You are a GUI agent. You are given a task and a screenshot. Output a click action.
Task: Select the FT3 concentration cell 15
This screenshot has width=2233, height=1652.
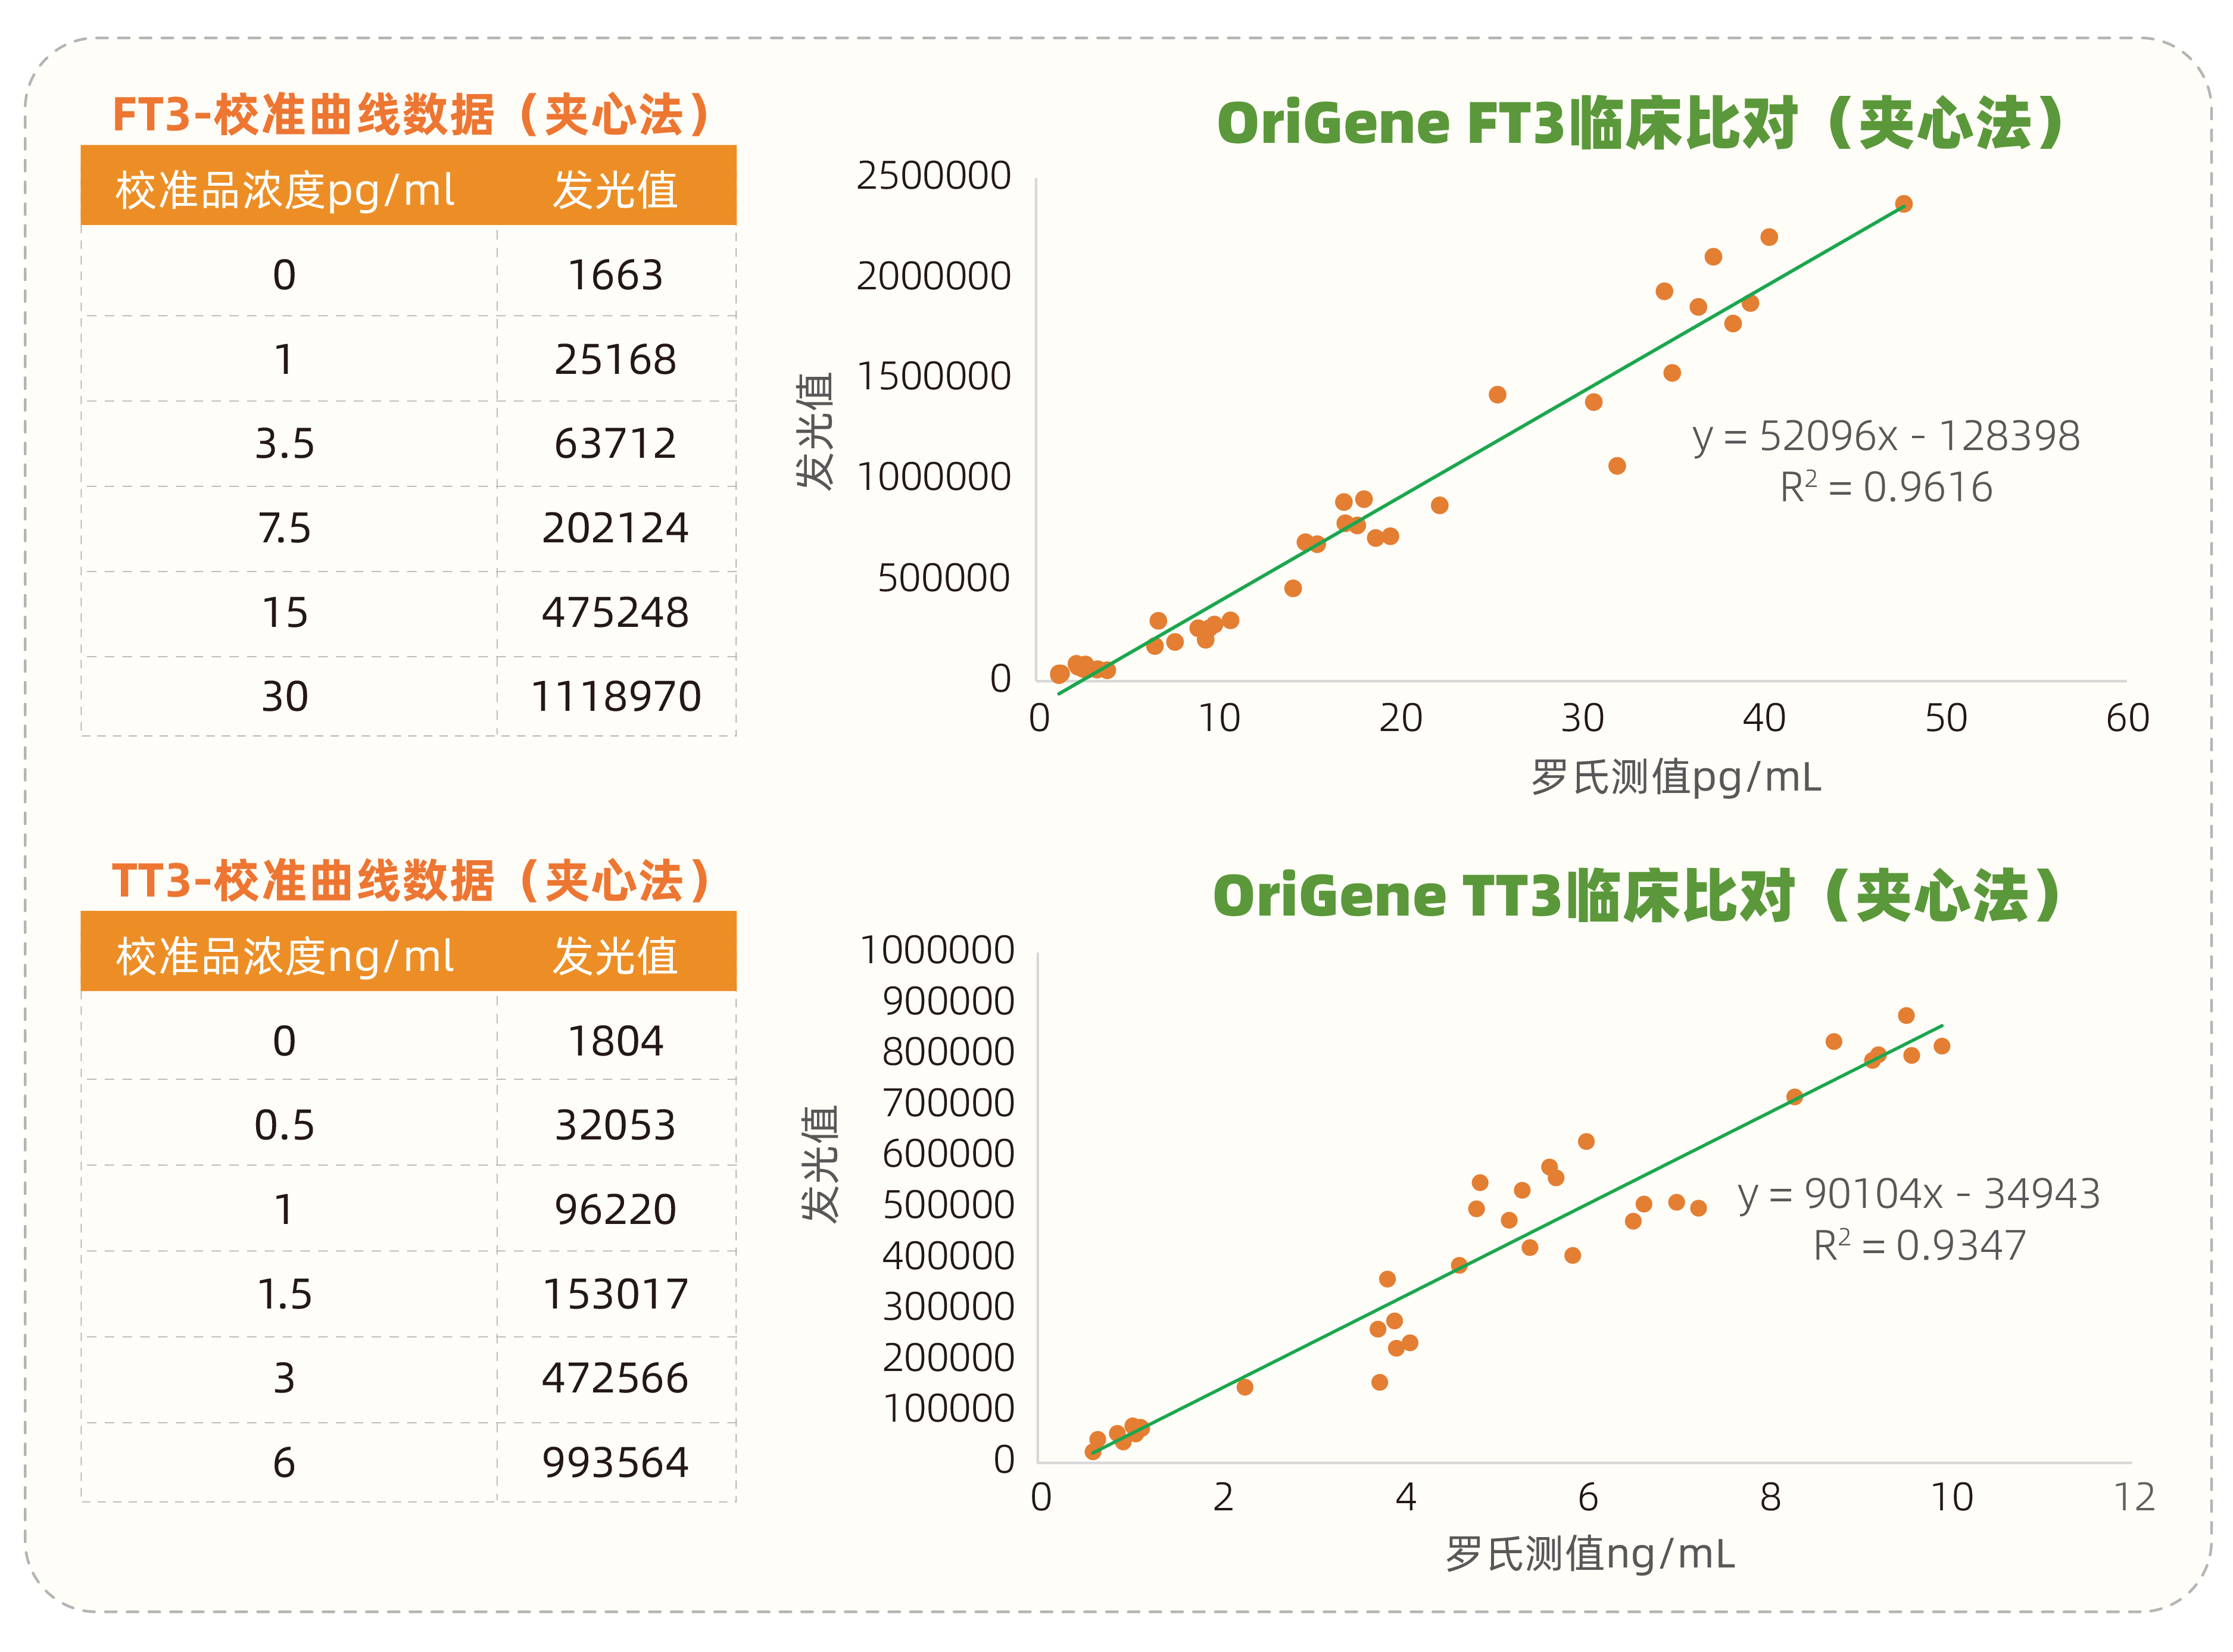[x=285, y=612]
